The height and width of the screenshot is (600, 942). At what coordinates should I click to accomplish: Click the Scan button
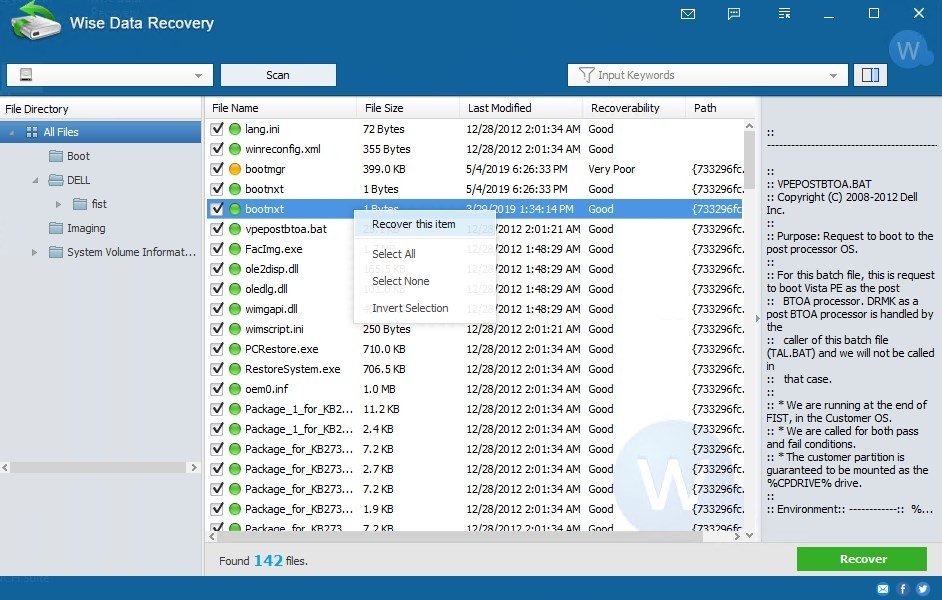(x=278, y=75)
